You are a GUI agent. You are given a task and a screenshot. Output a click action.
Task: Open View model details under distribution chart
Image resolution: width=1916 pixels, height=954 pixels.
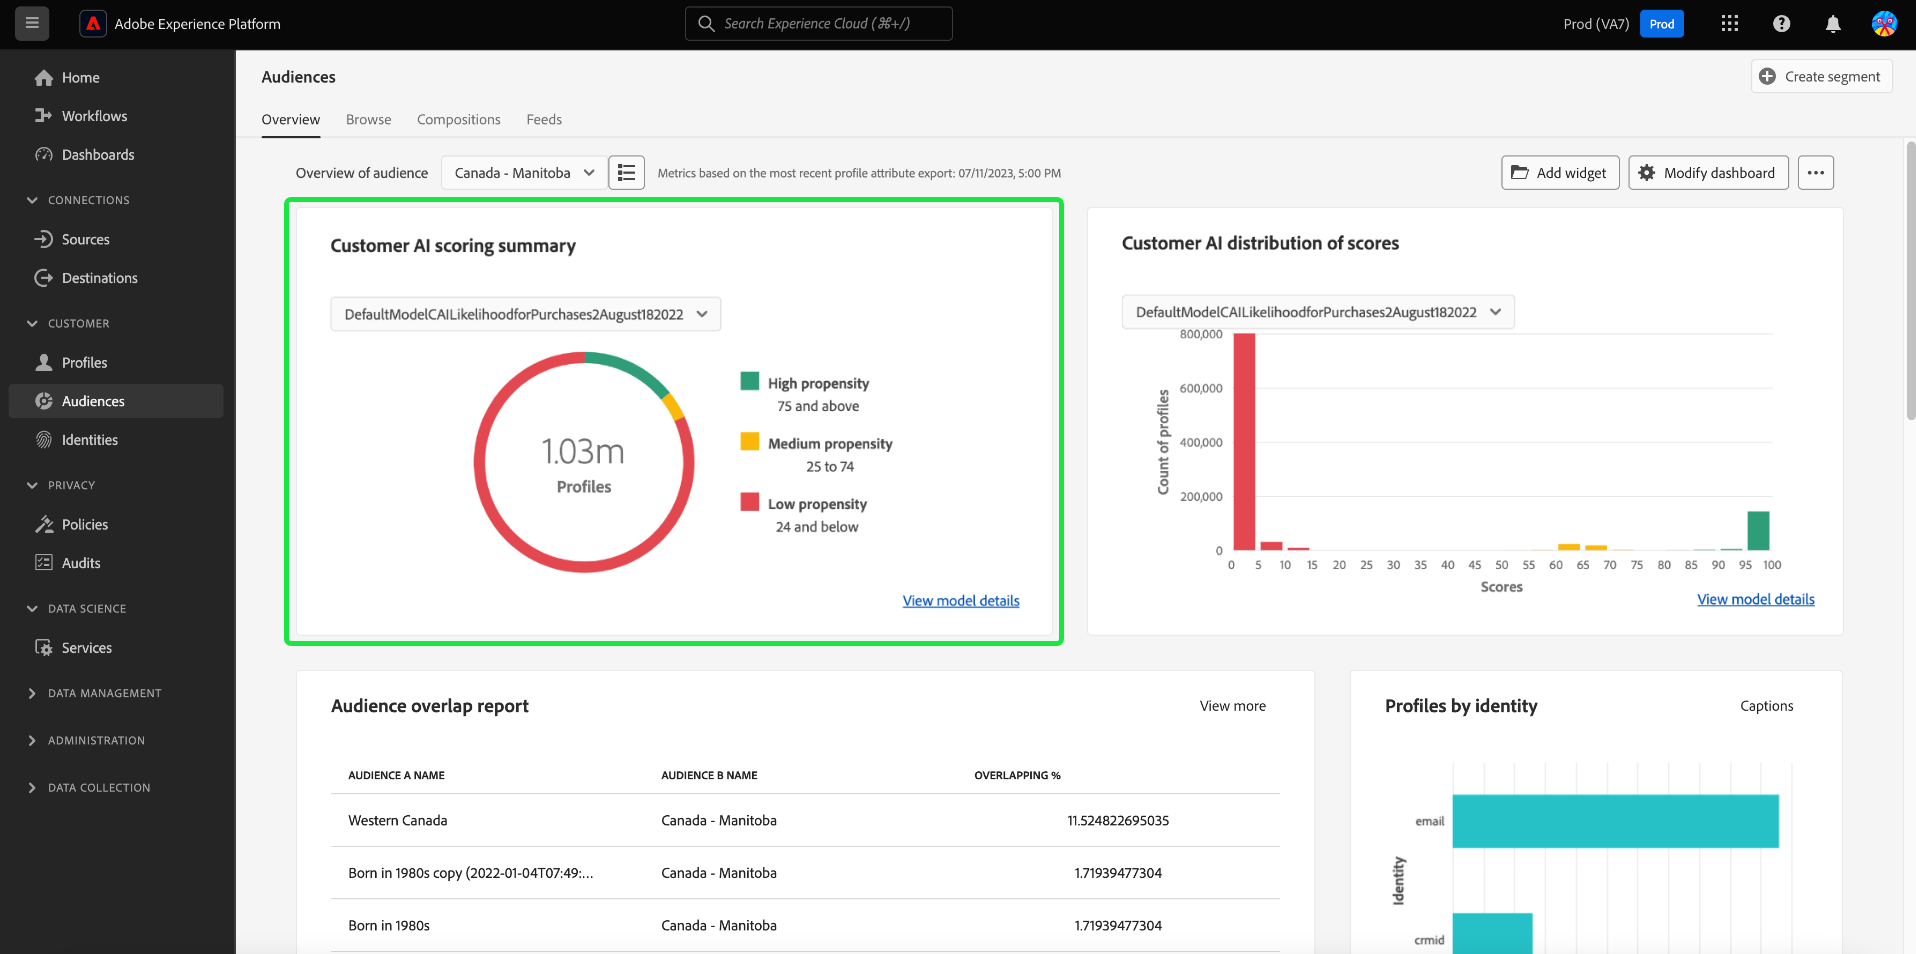[1756, 600]
